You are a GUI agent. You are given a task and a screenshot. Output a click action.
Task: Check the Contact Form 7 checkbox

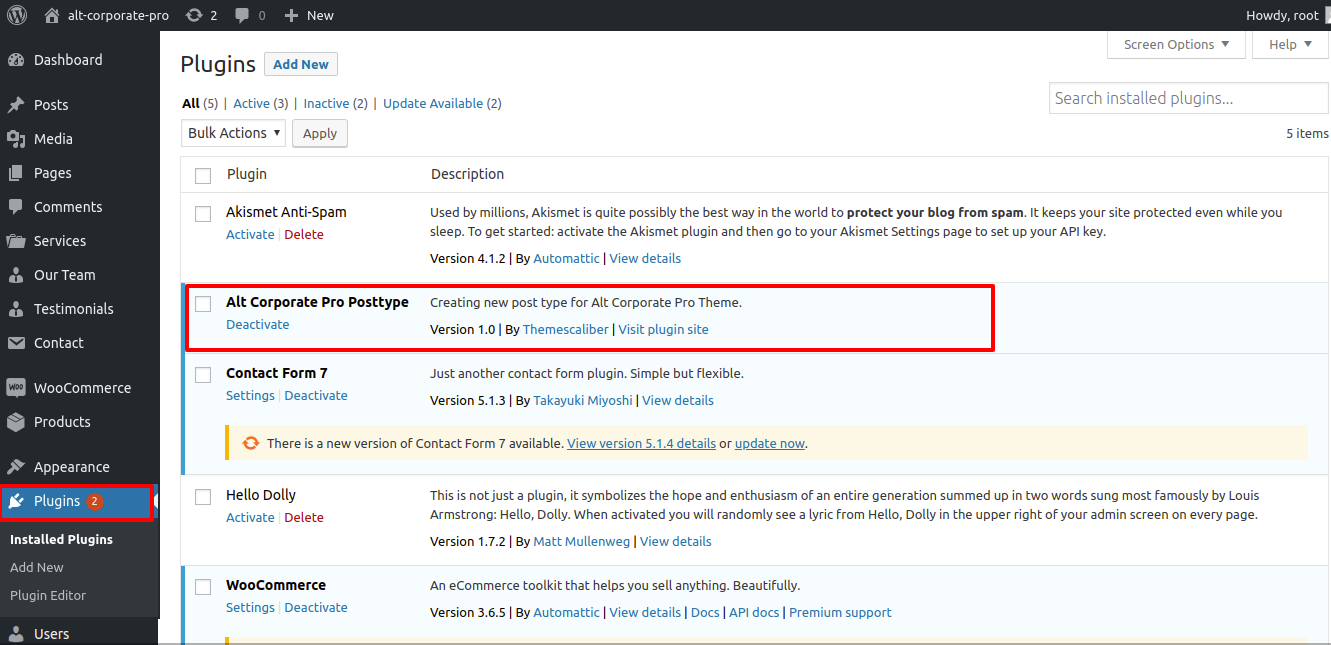[203, 375]
